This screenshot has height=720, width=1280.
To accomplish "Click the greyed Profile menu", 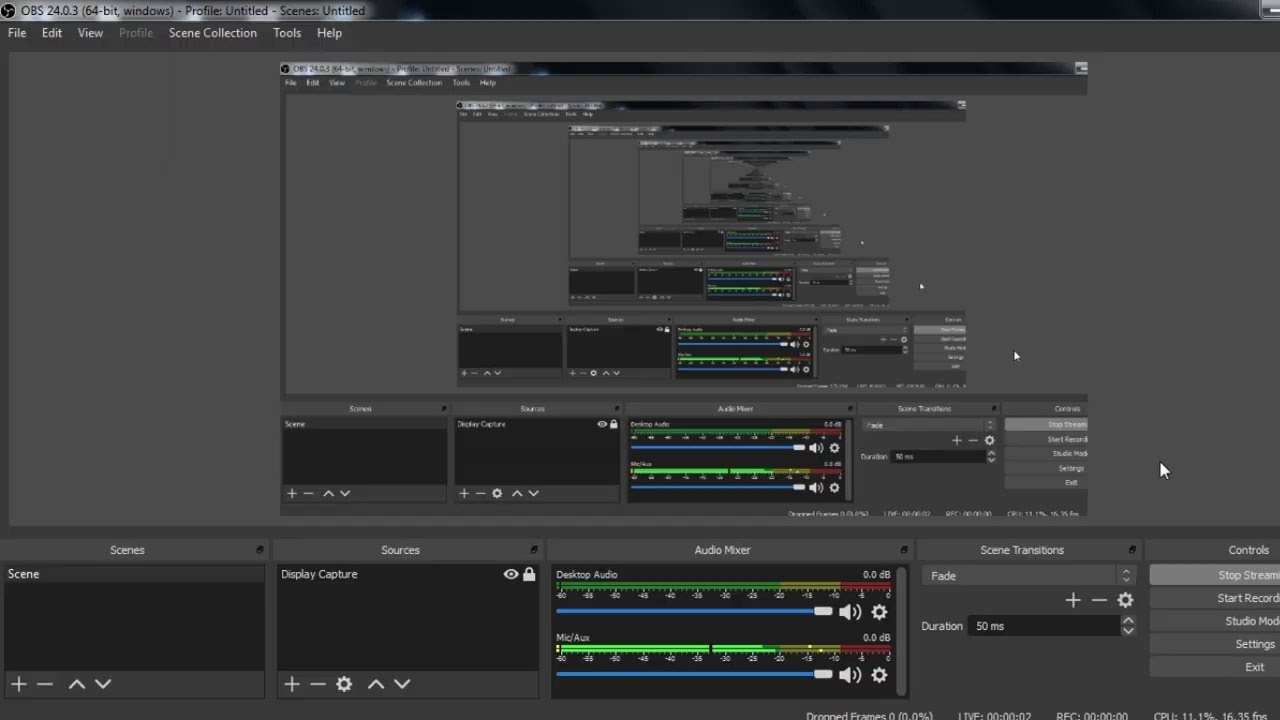I will (x=136, y=33).
